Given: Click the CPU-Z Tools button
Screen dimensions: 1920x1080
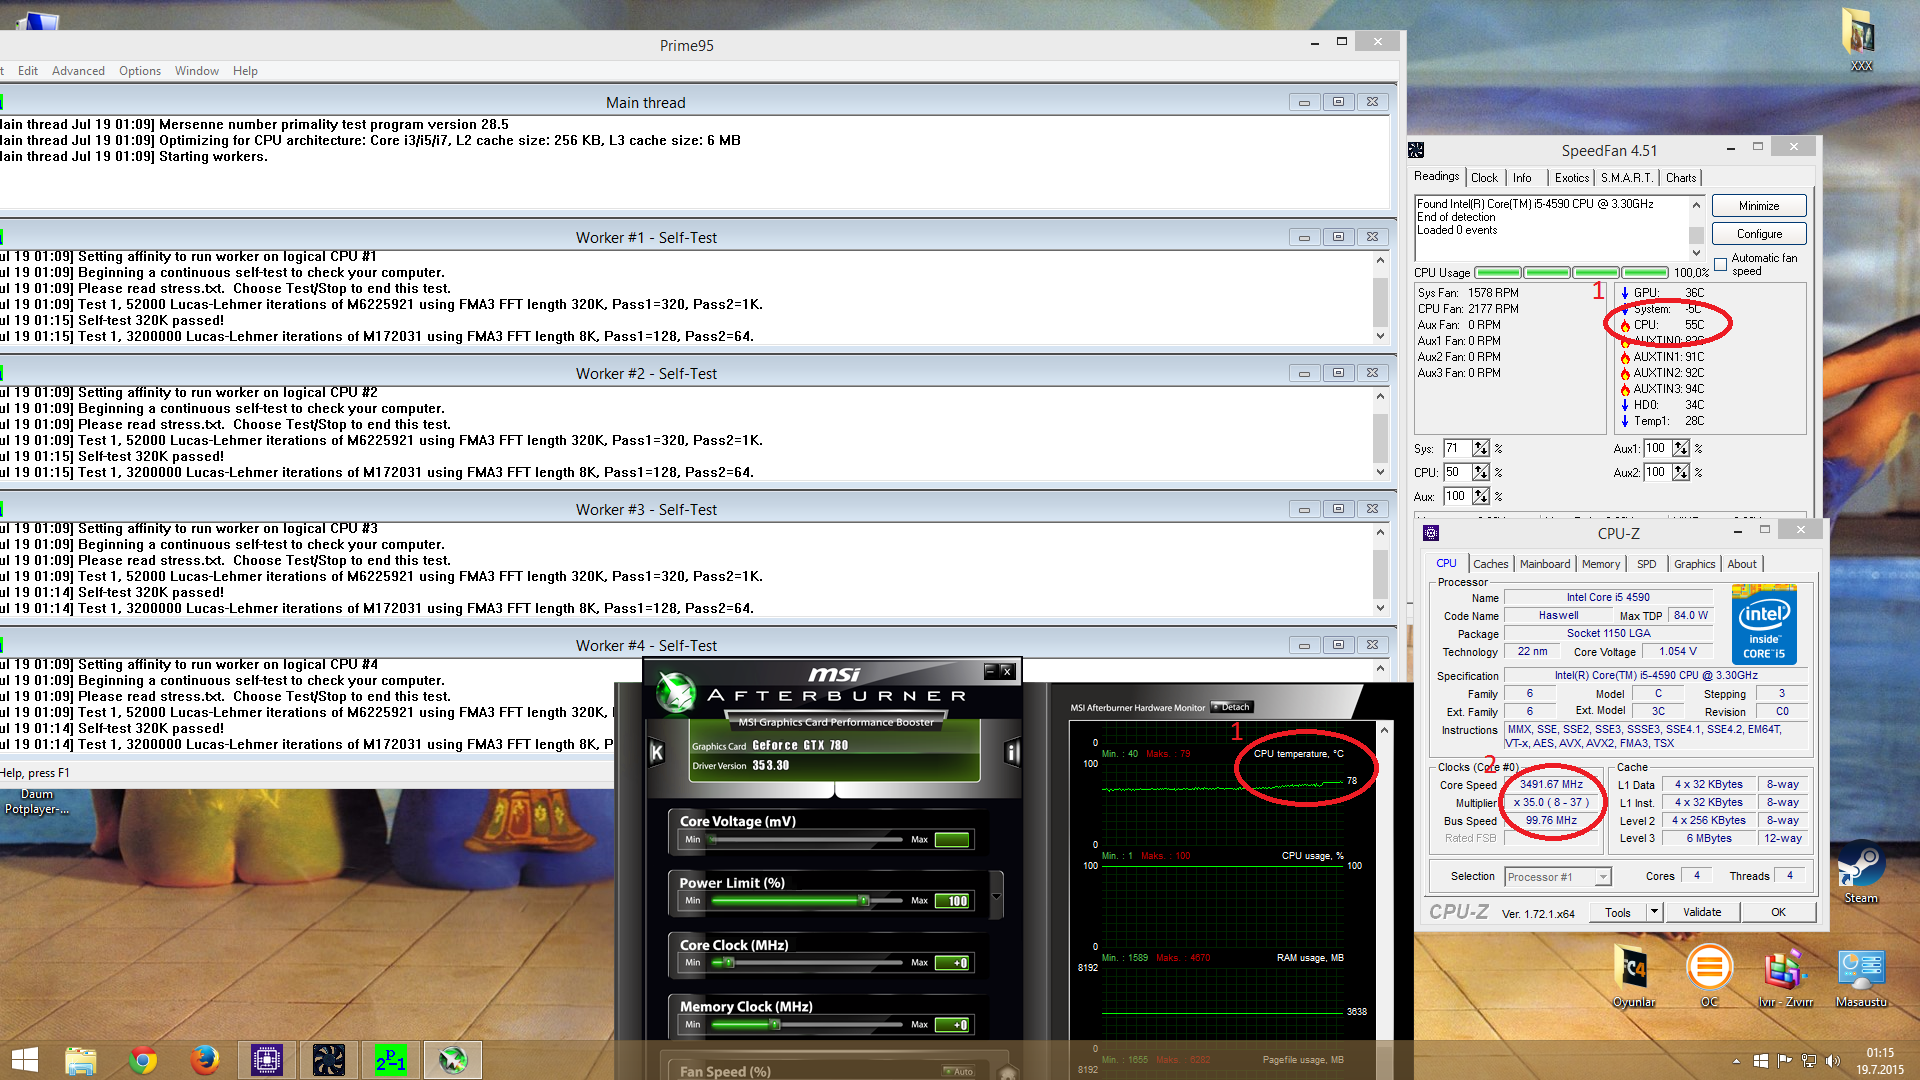Looking at the screenshot, I should (1618, 912).
